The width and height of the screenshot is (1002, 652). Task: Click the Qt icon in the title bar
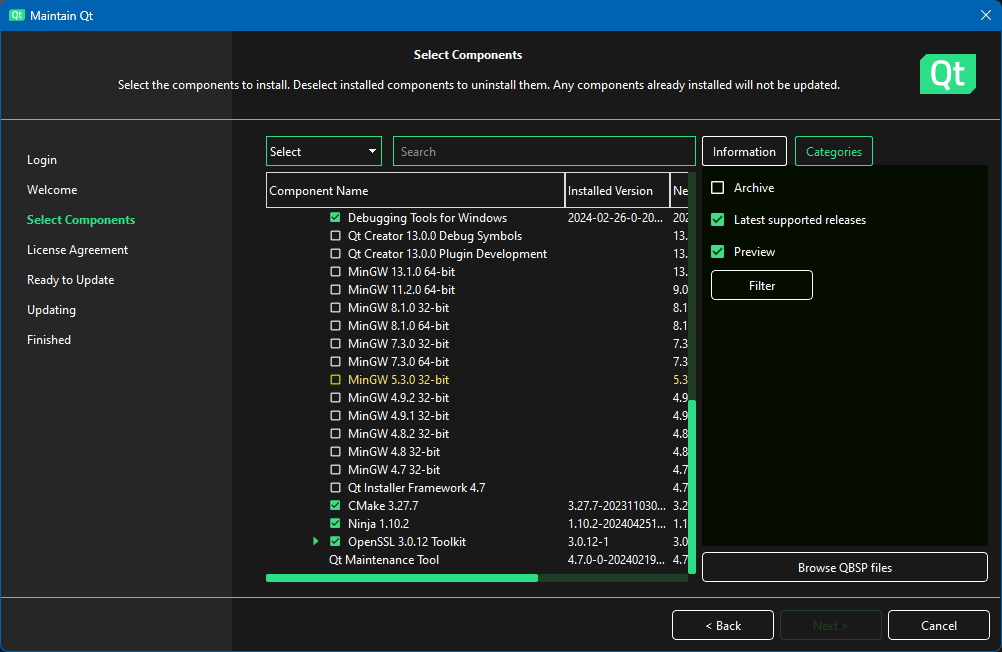coord(17,16)
